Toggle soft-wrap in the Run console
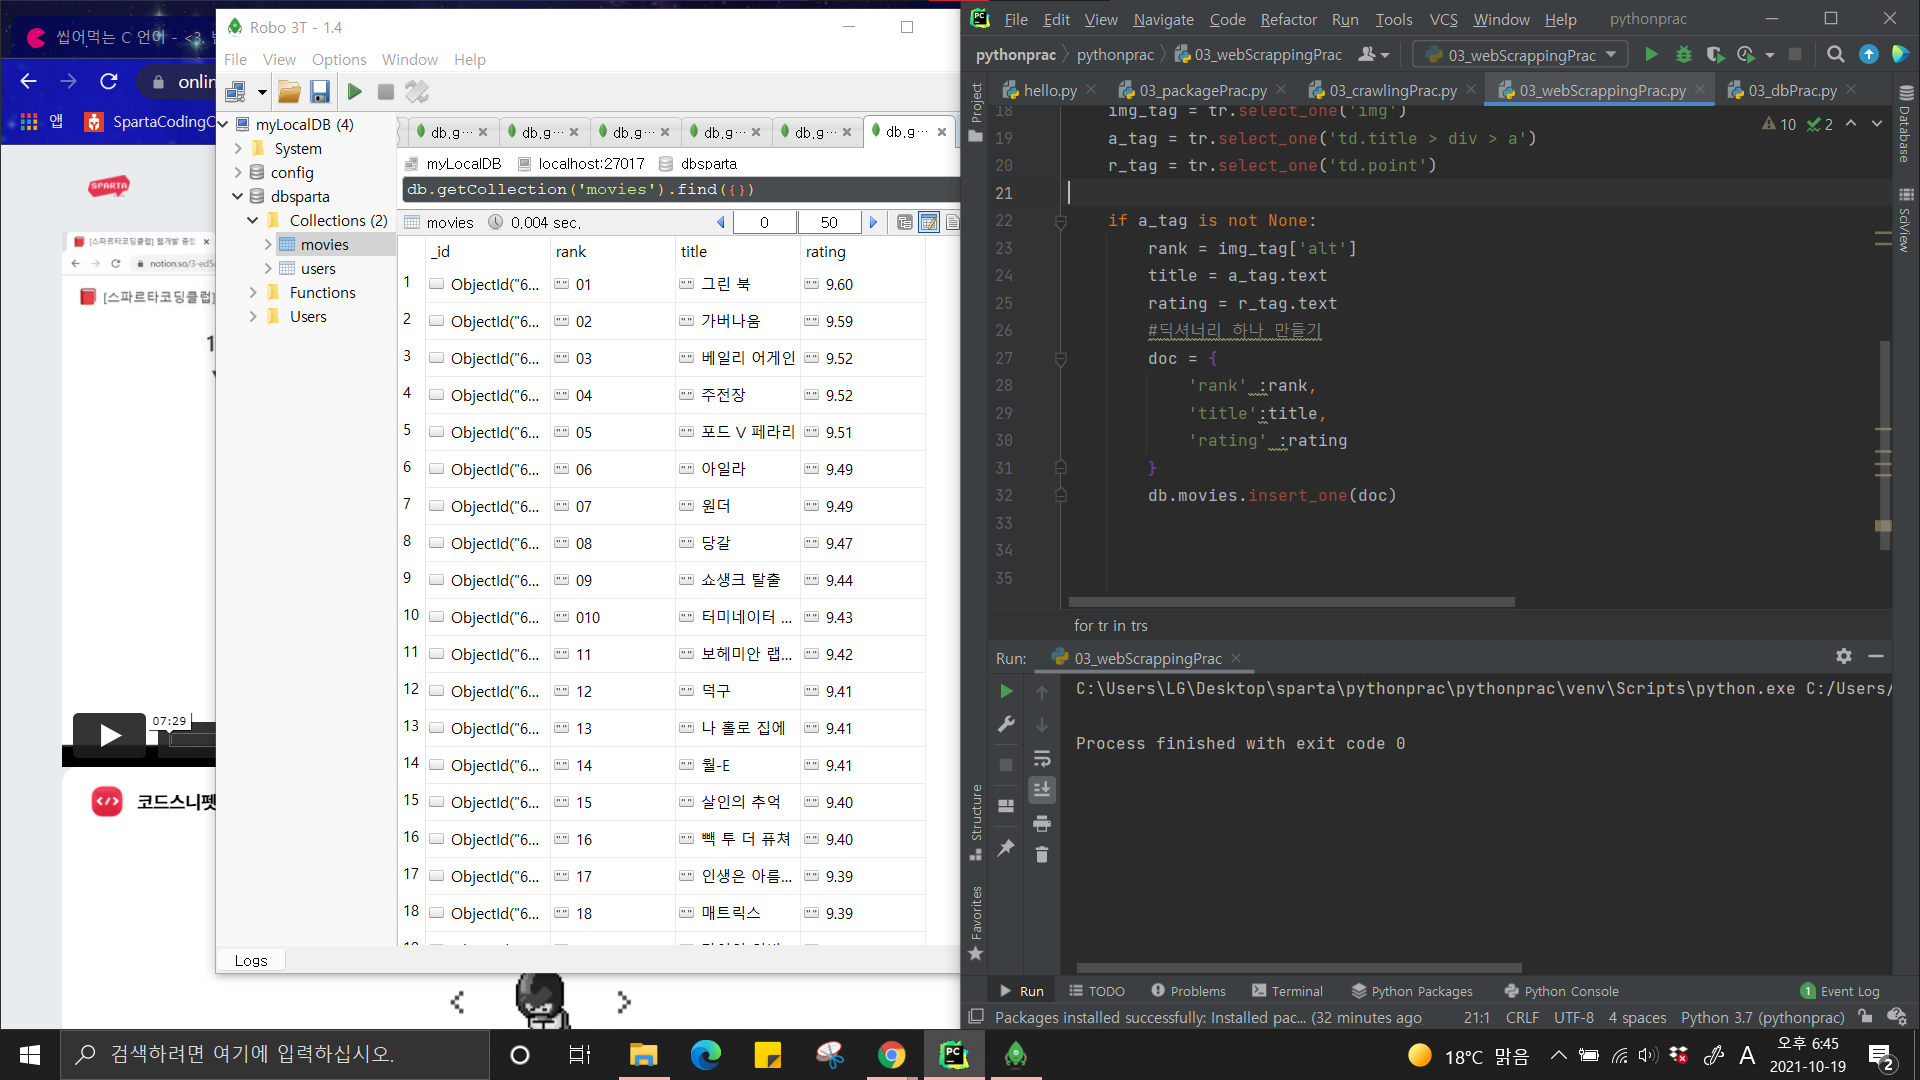 click(x=1042, y=758)
